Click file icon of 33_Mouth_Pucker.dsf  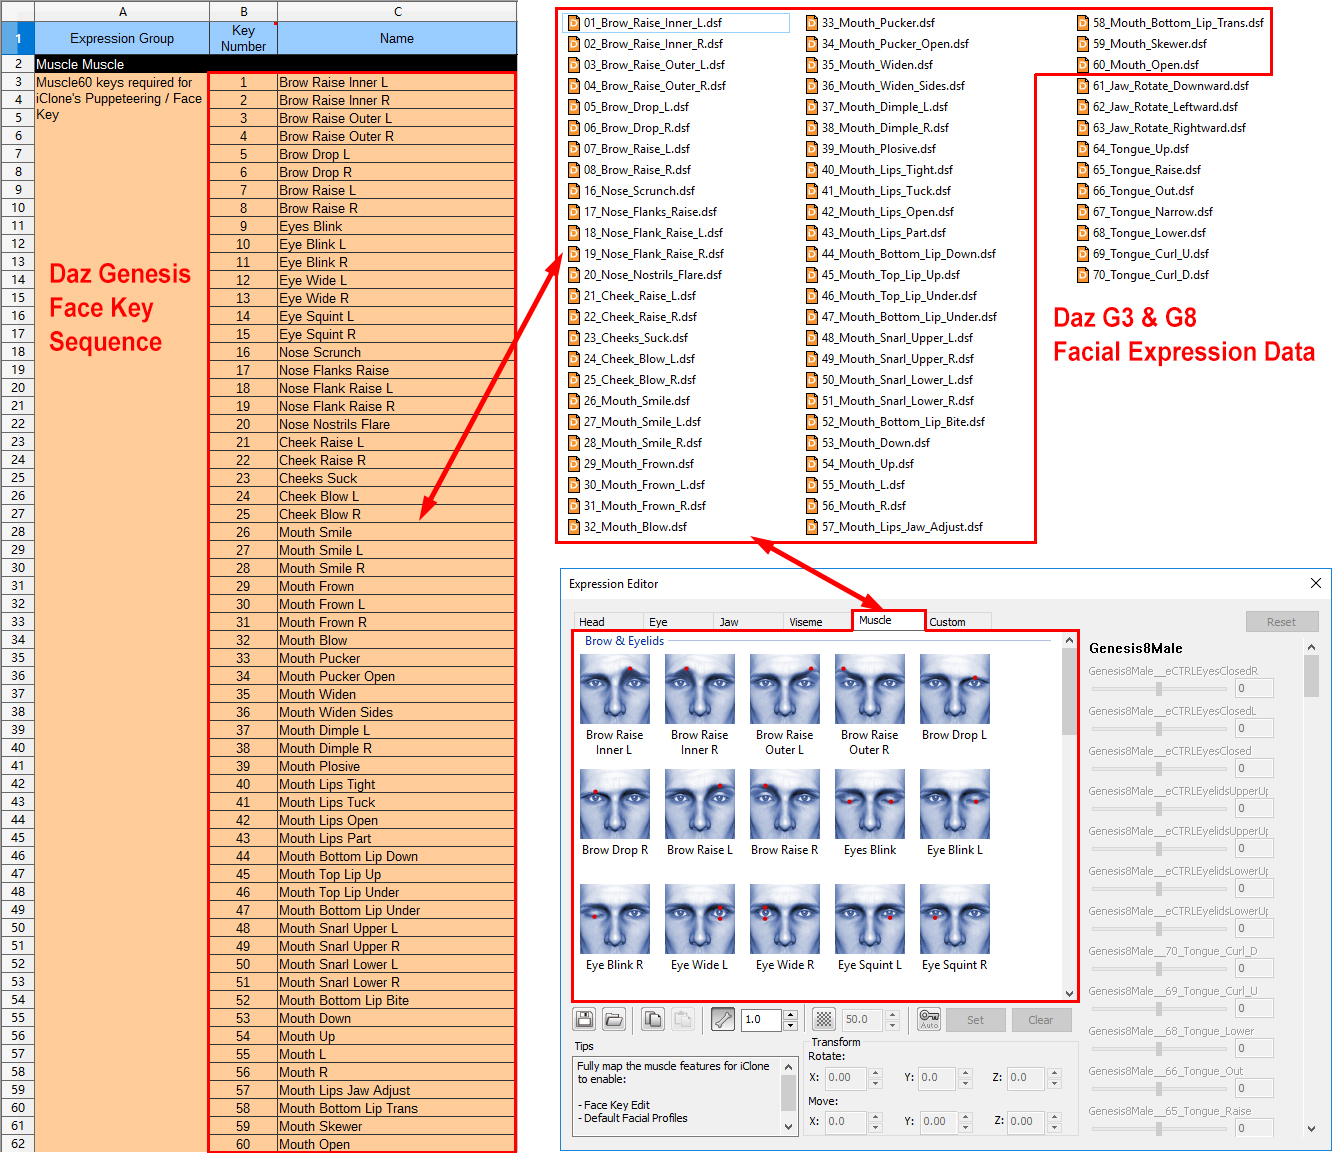[812, 23]
